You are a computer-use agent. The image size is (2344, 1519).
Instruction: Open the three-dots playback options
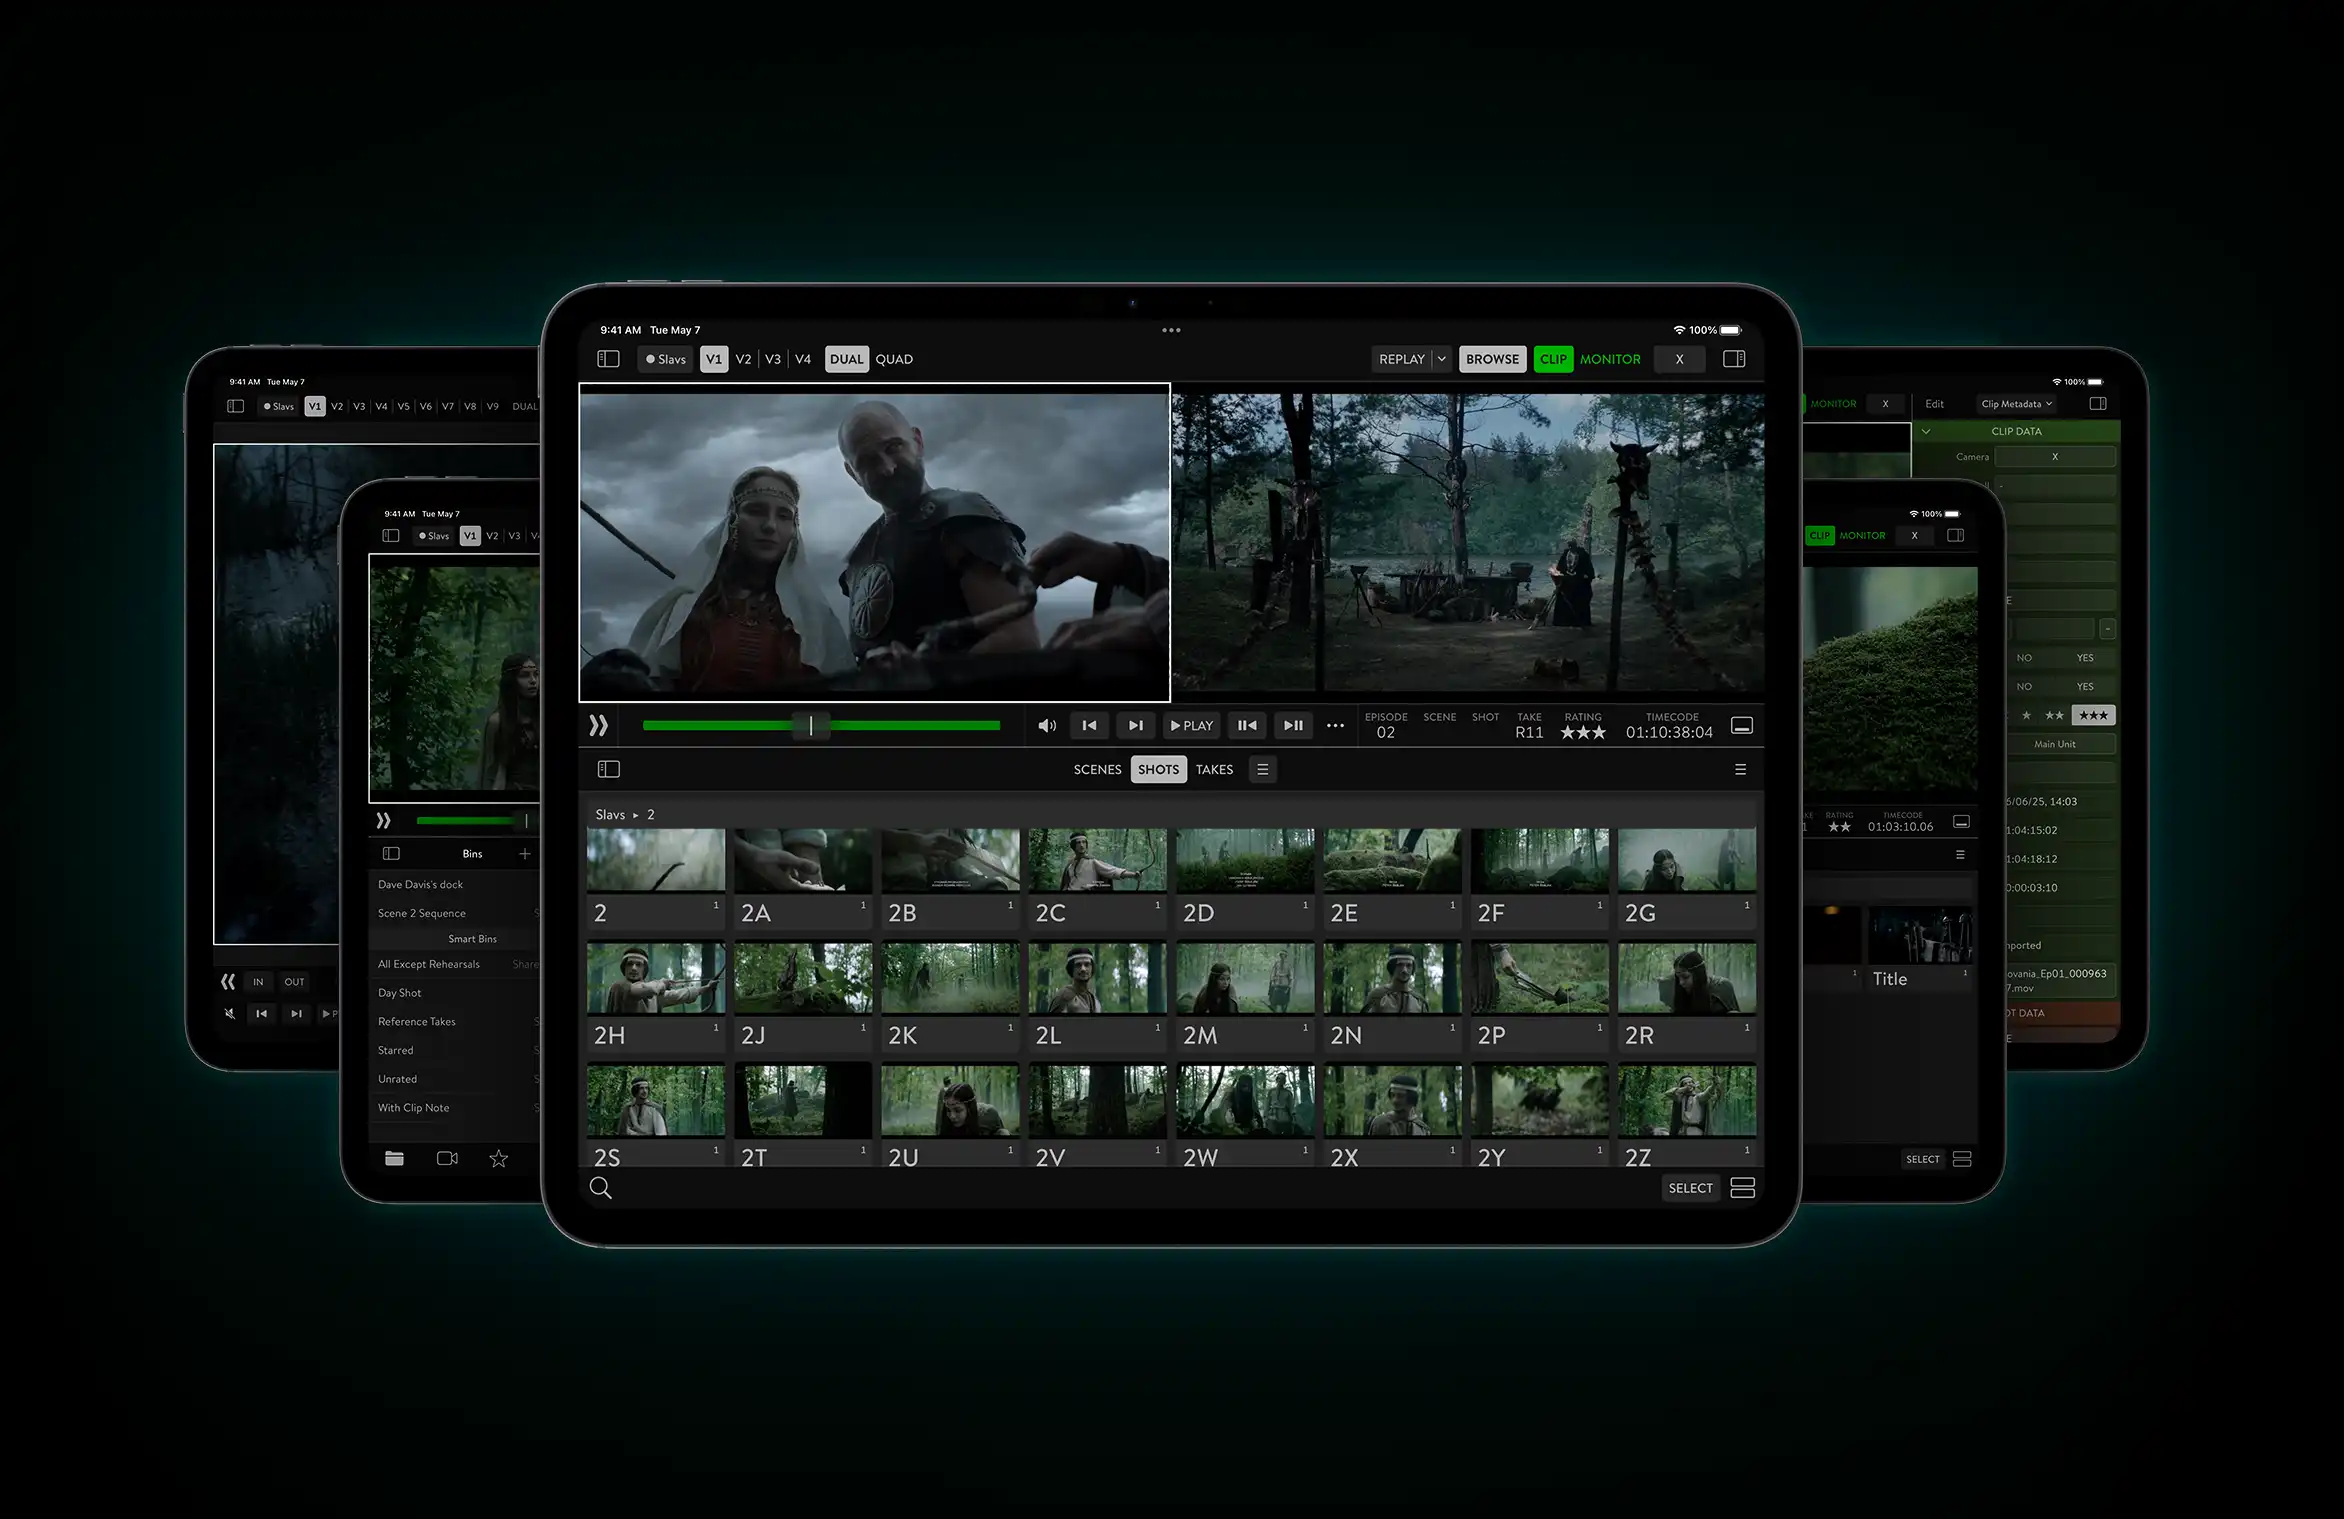coord(1335,726)
